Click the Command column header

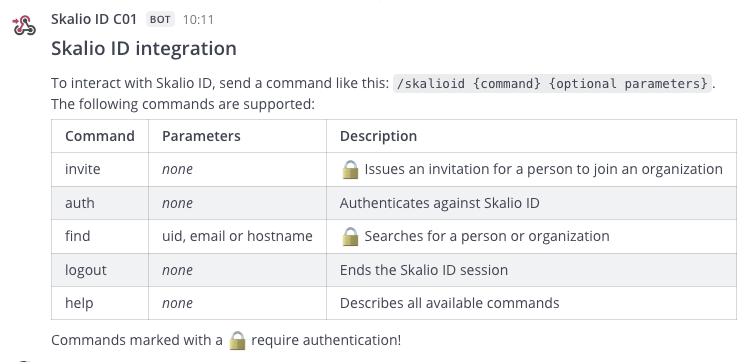point(100,136)
